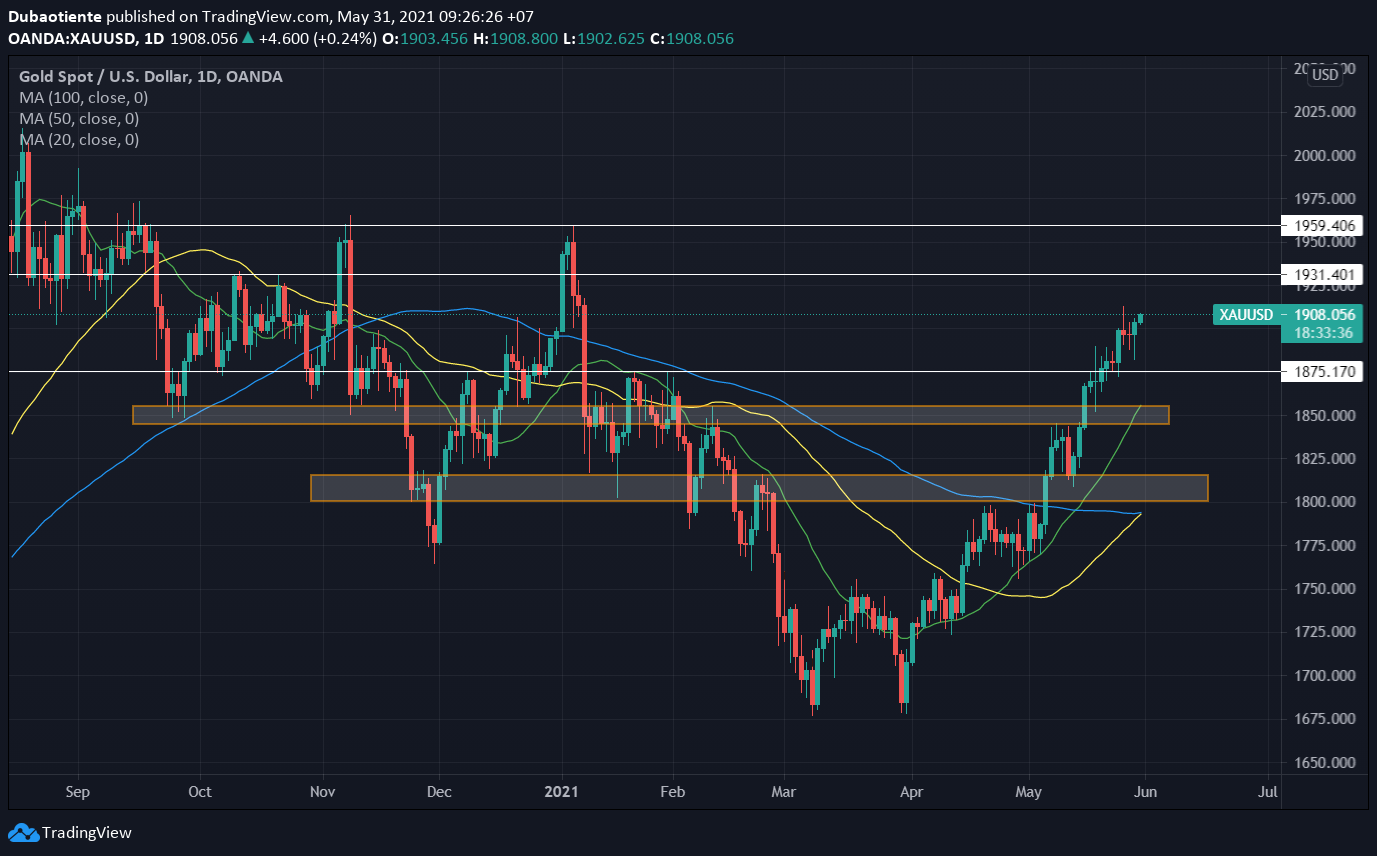Click the 1875.170 horizontal line price label
Screen dimensions: 1377x856
click(x=1323, y=372)
